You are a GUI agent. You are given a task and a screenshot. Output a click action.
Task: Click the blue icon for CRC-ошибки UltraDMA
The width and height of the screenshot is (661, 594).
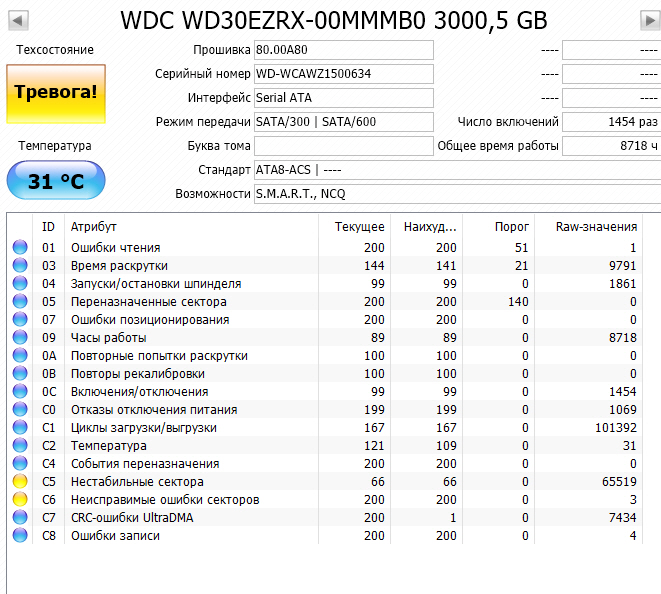click(x=20, y=518)
